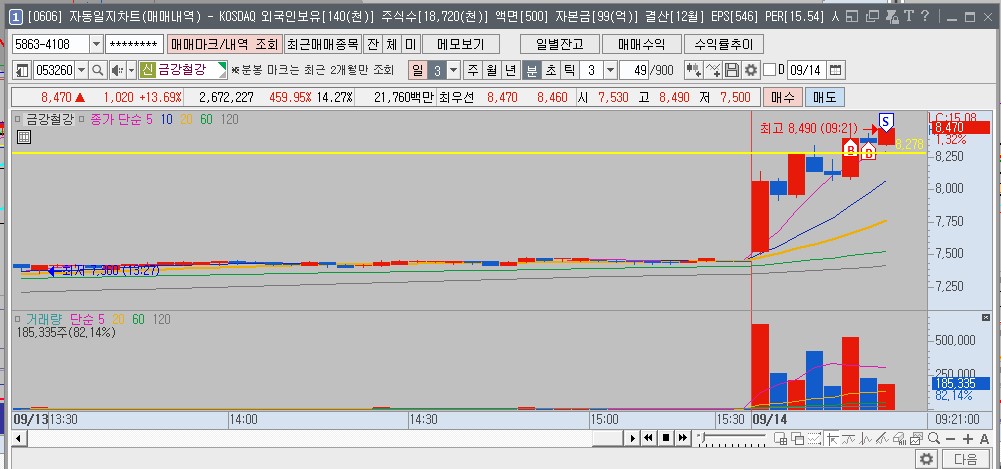Click the minus zoom-out icon
Viewport: 1001px width, 469px height.
[x=951, y=439]
